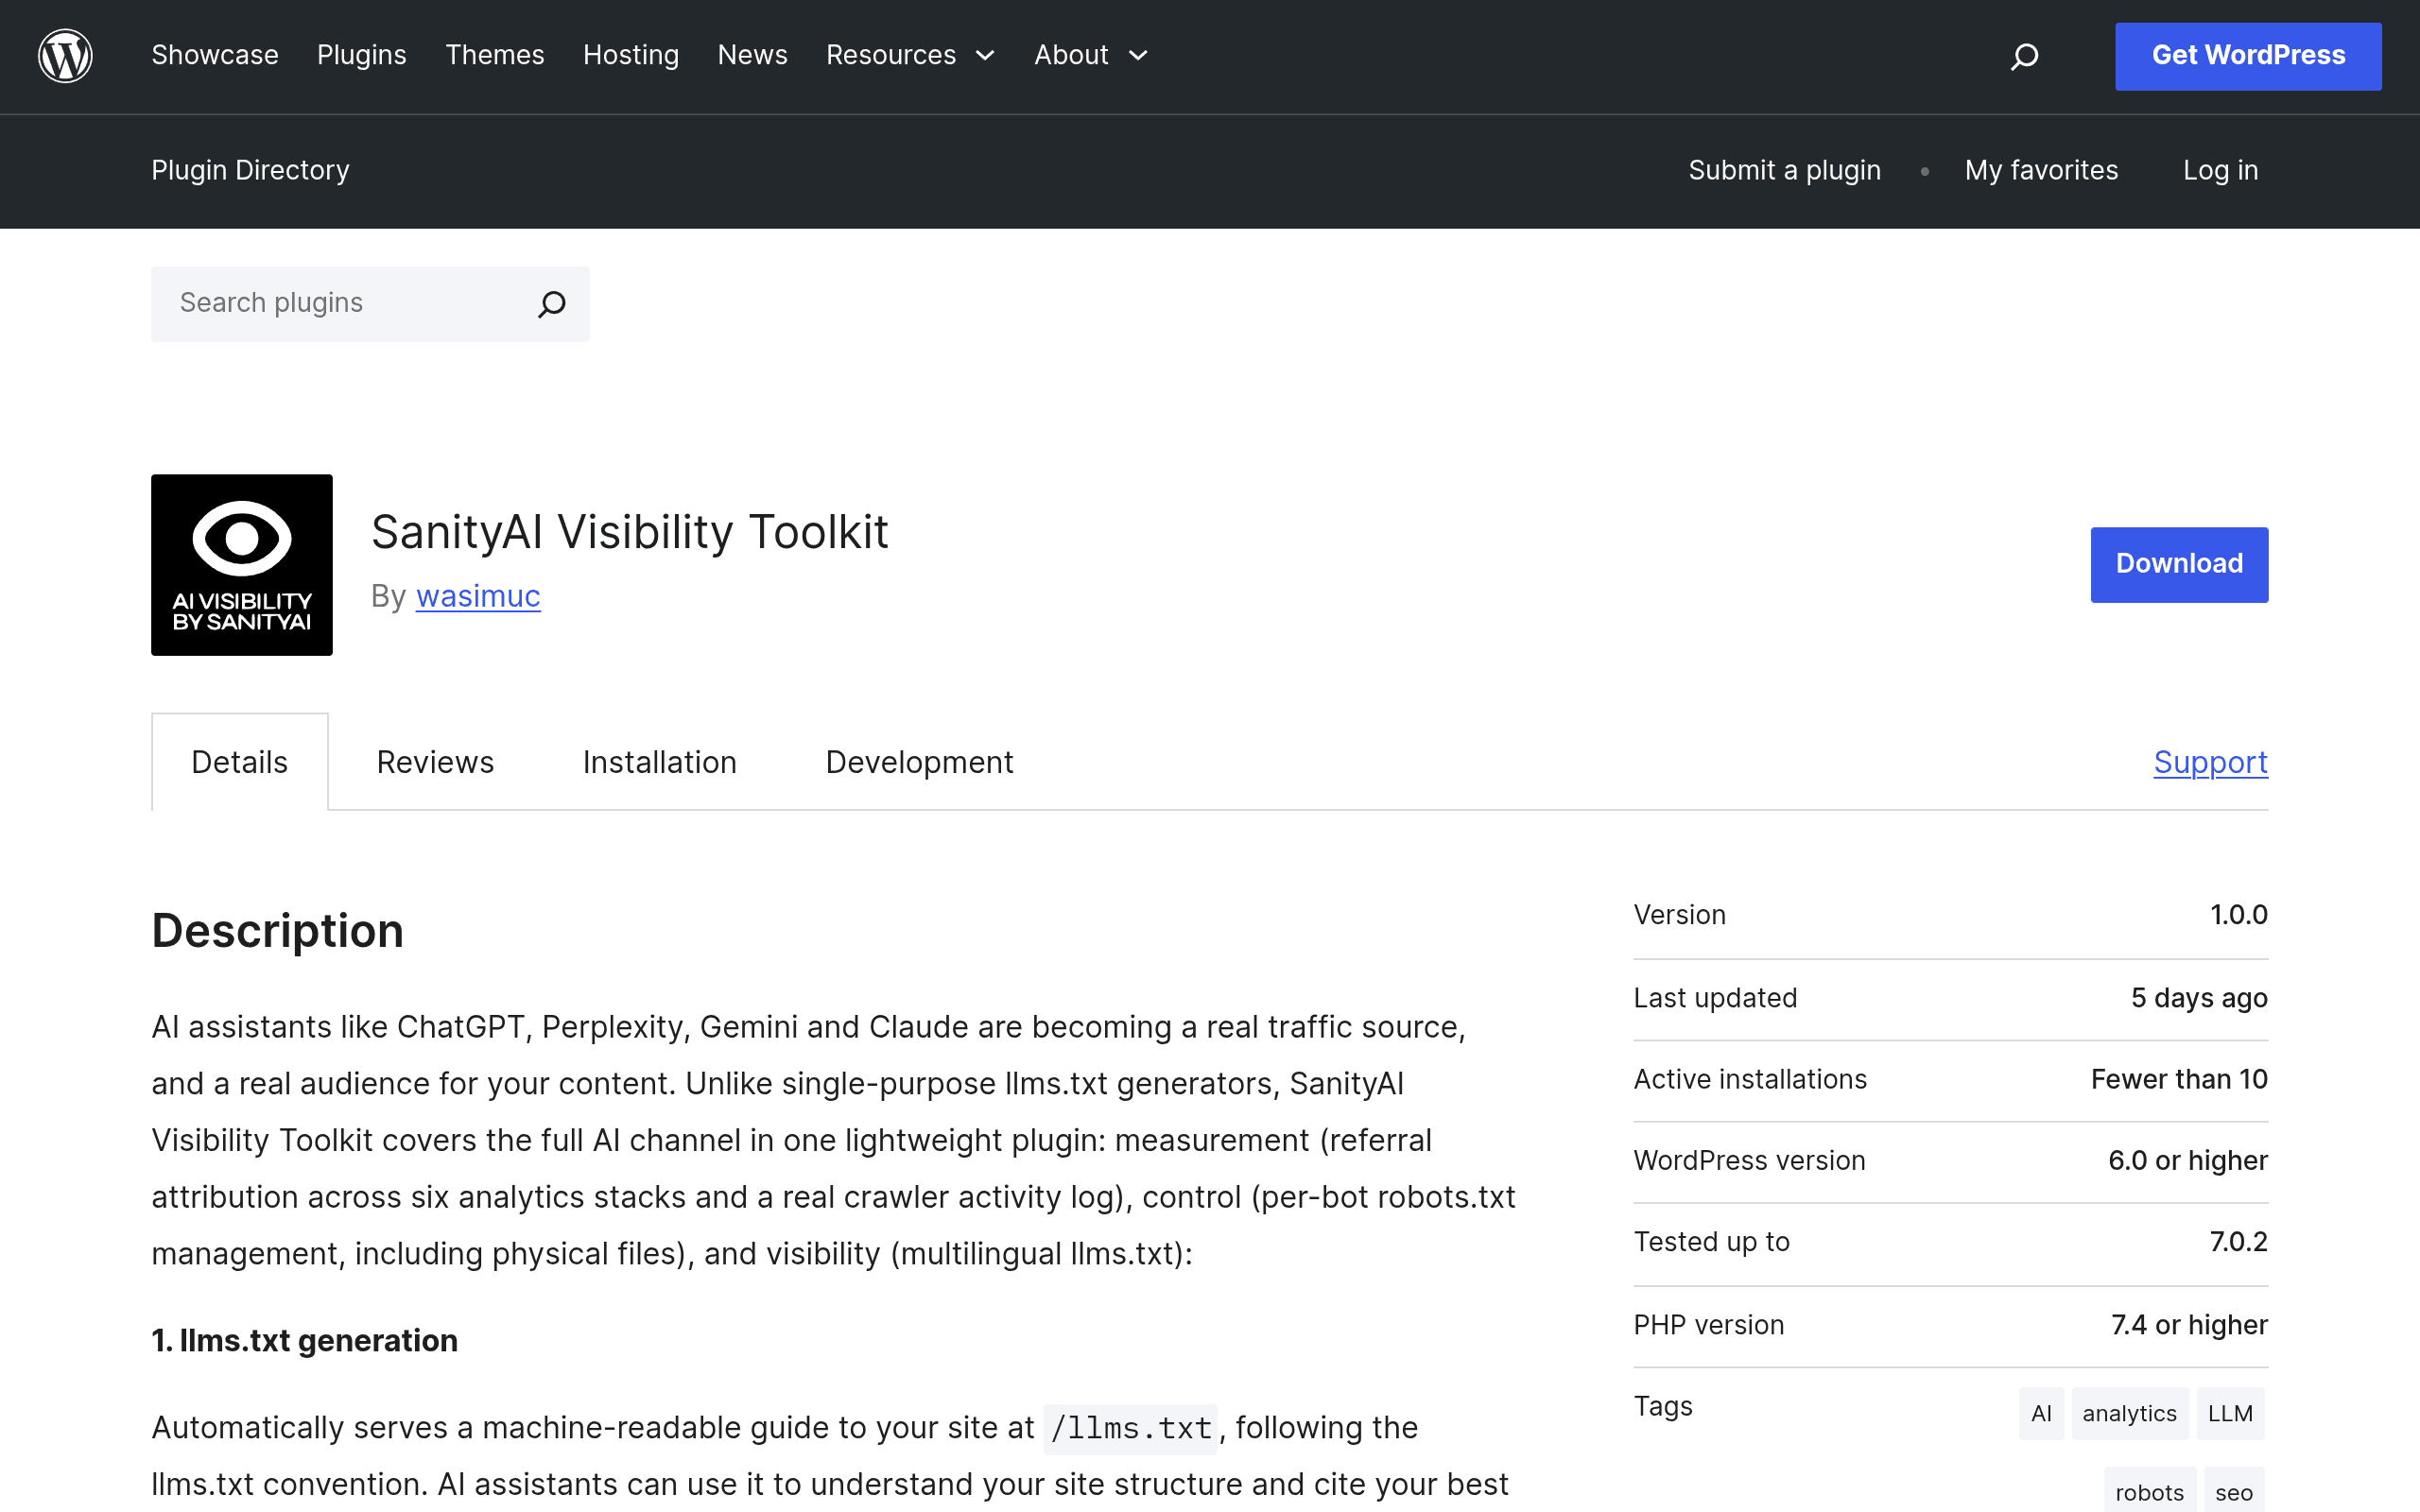
Task: Click the /llms.txt code snippet
Action: 1131,1428
